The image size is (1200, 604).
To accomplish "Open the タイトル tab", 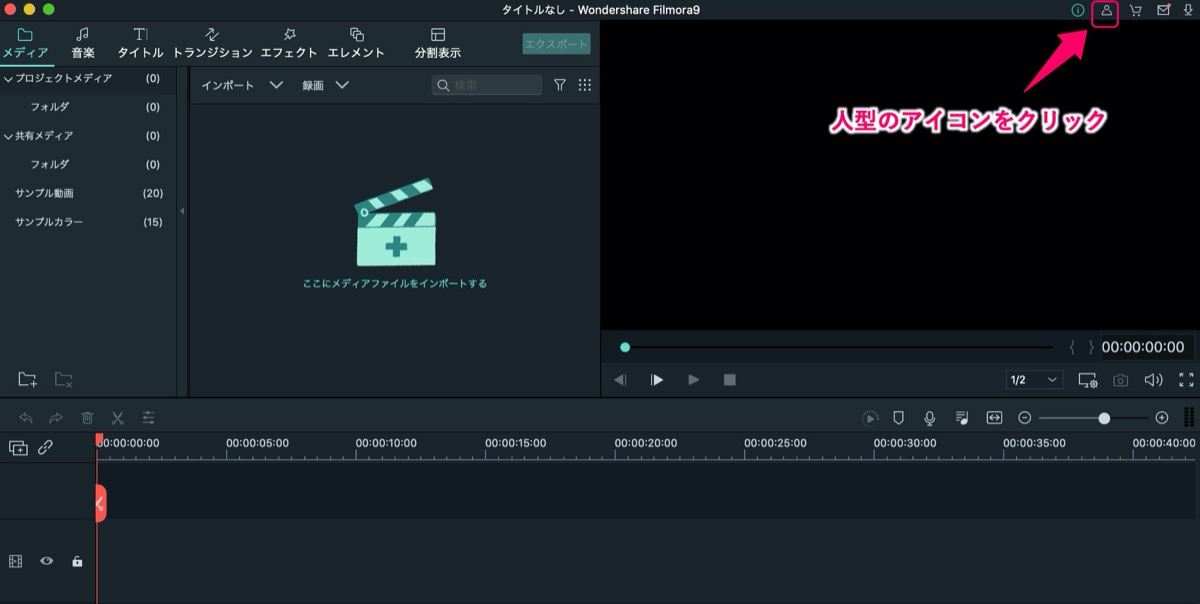I will (140, 43).
